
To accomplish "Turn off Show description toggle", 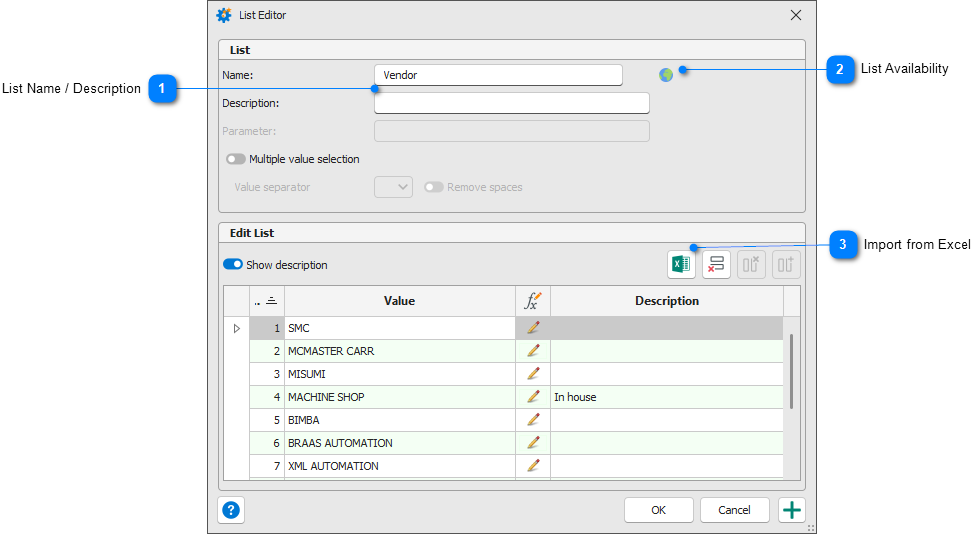I will [233, 265].
